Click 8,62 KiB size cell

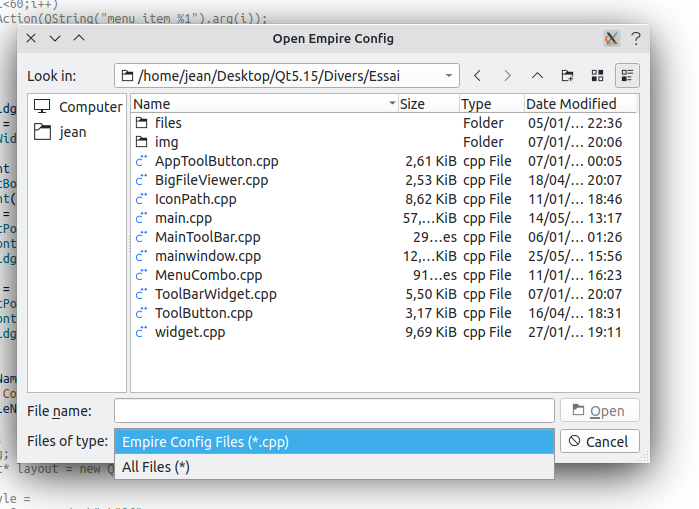pos(431,199)
